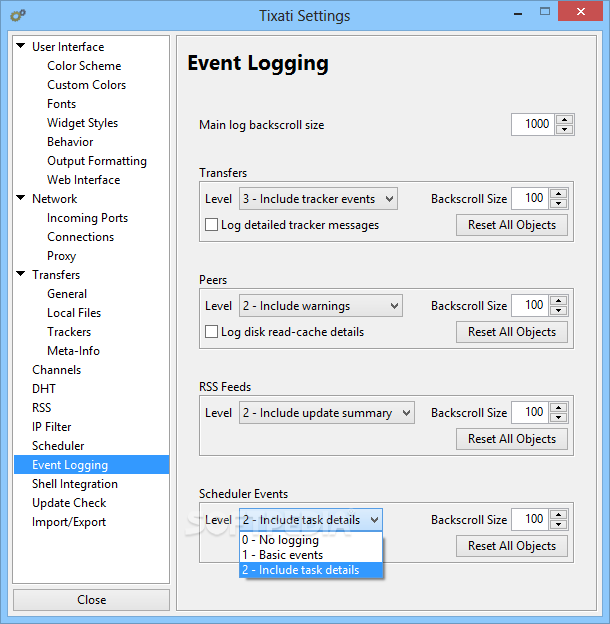
Task: Choose '2 - Include task details' option in list
Action: pyautogui.click(x=311, y=570)
